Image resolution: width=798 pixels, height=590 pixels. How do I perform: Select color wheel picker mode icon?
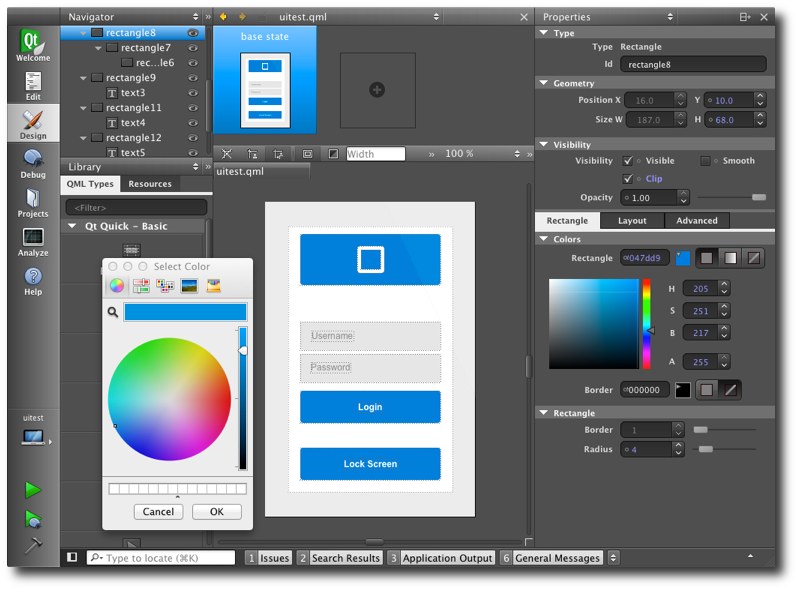(x=117, y=286)
